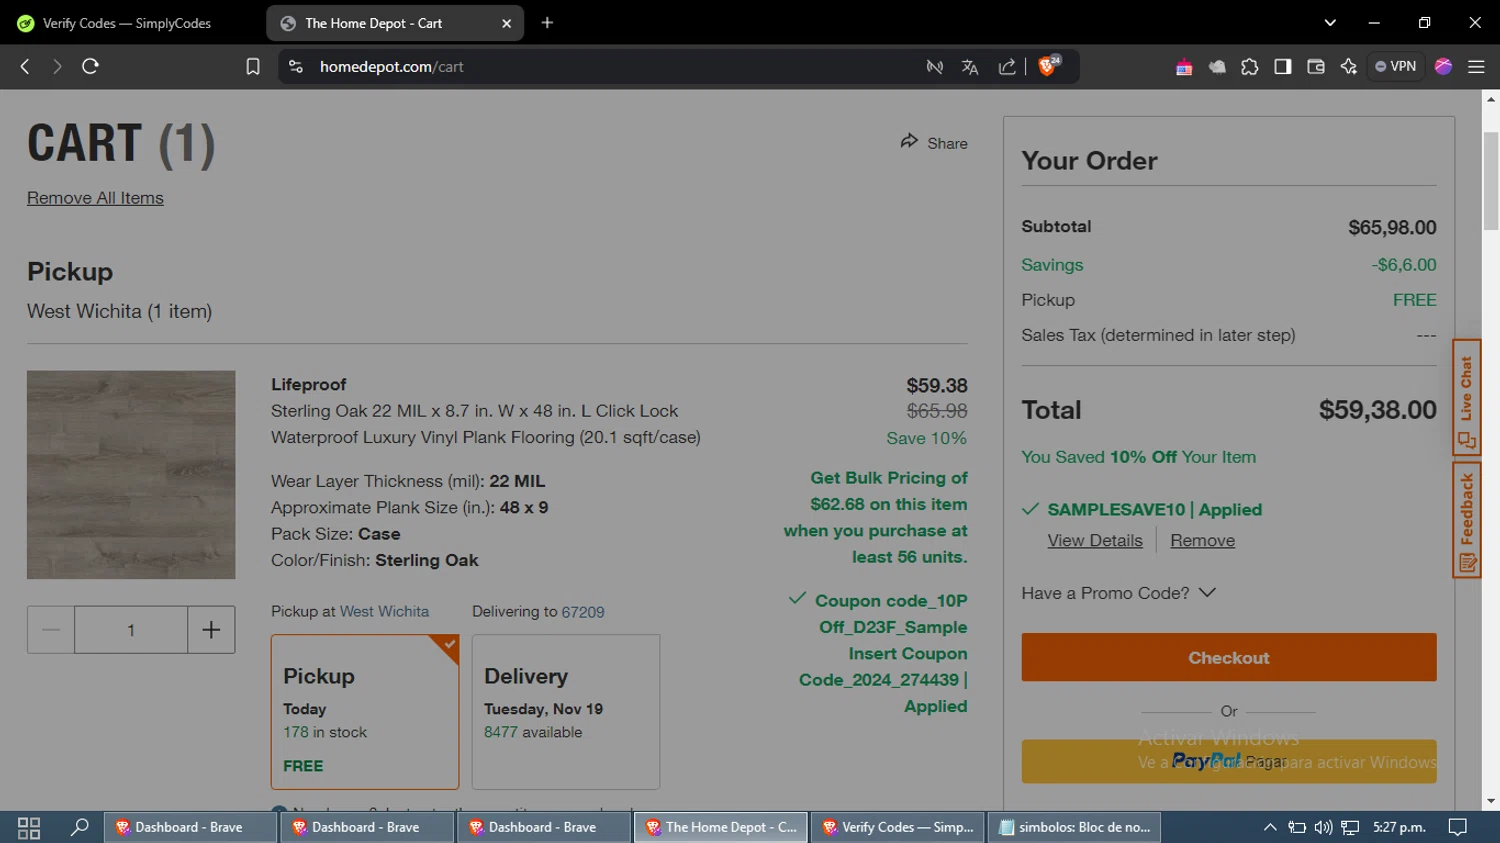Expand the Have a Promo Code section
The height and width of the screenshot is (843, 1500).
[x=1118, y=593]
